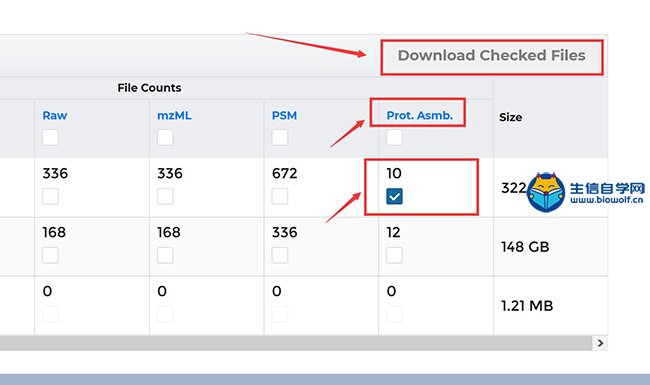The image size is (650, 385).
Task: Click the Download Checked Files button
Action: pyautogui.click(x=492, y=57)
